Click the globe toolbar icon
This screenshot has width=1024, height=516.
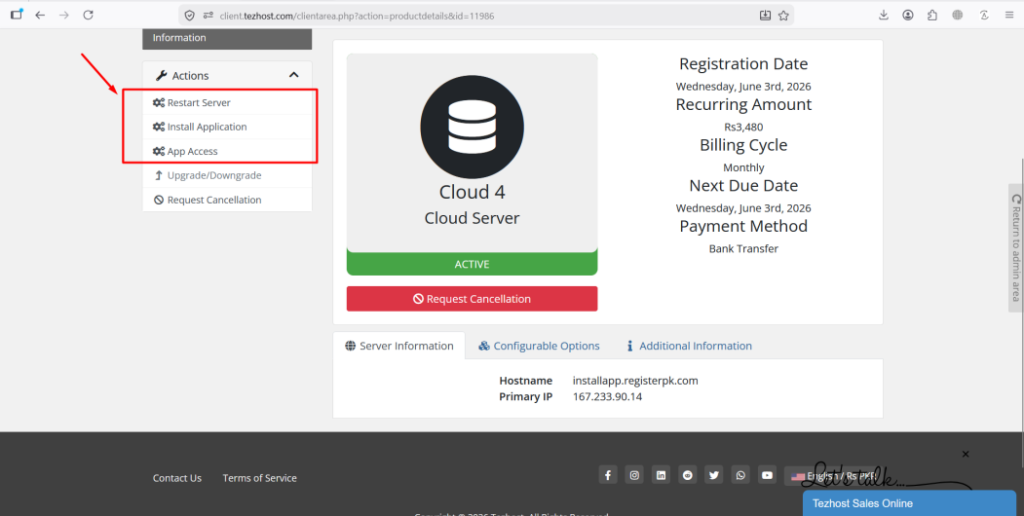[x=957, y=15]
